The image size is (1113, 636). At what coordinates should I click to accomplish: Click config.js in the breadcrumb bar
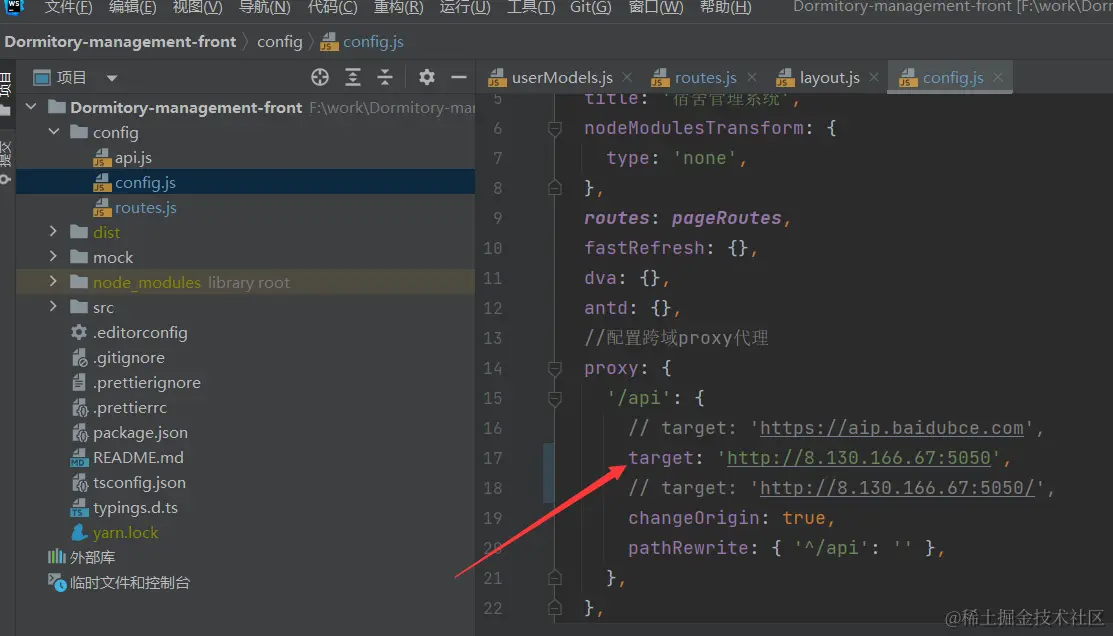362,42
